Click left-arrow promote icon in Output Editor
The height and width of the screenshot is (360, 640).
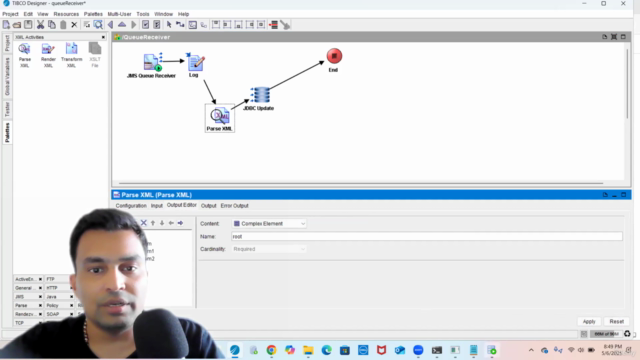[x=171, y=223]
